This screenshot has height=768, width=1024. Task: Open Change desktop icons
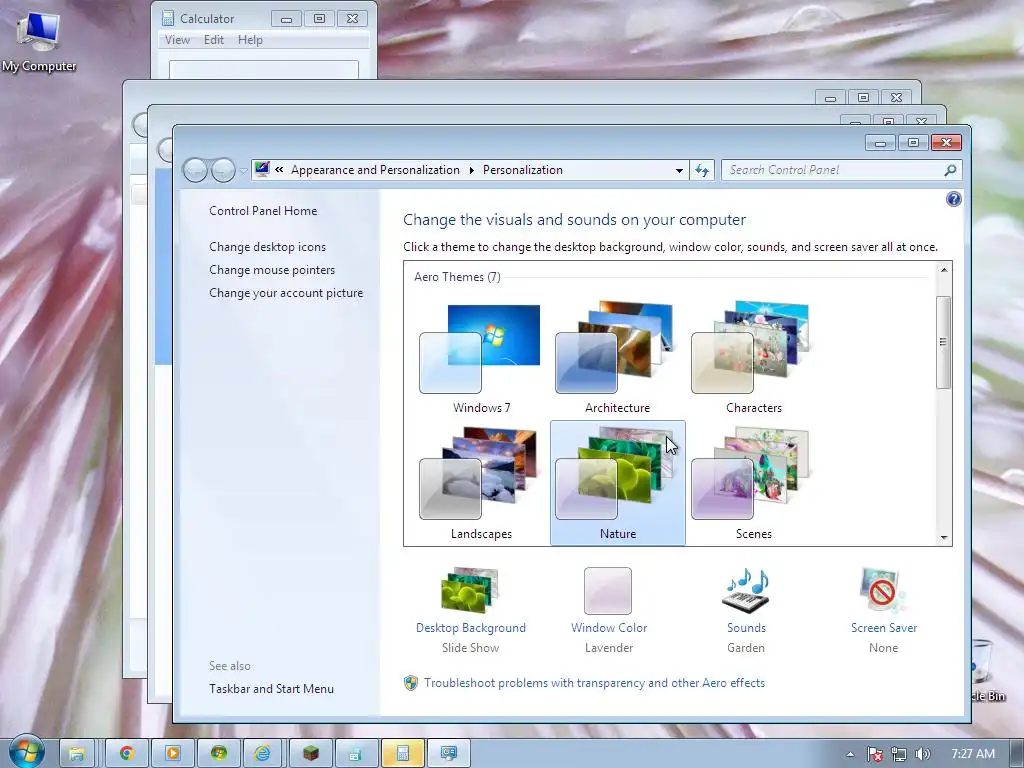point(267,247)
